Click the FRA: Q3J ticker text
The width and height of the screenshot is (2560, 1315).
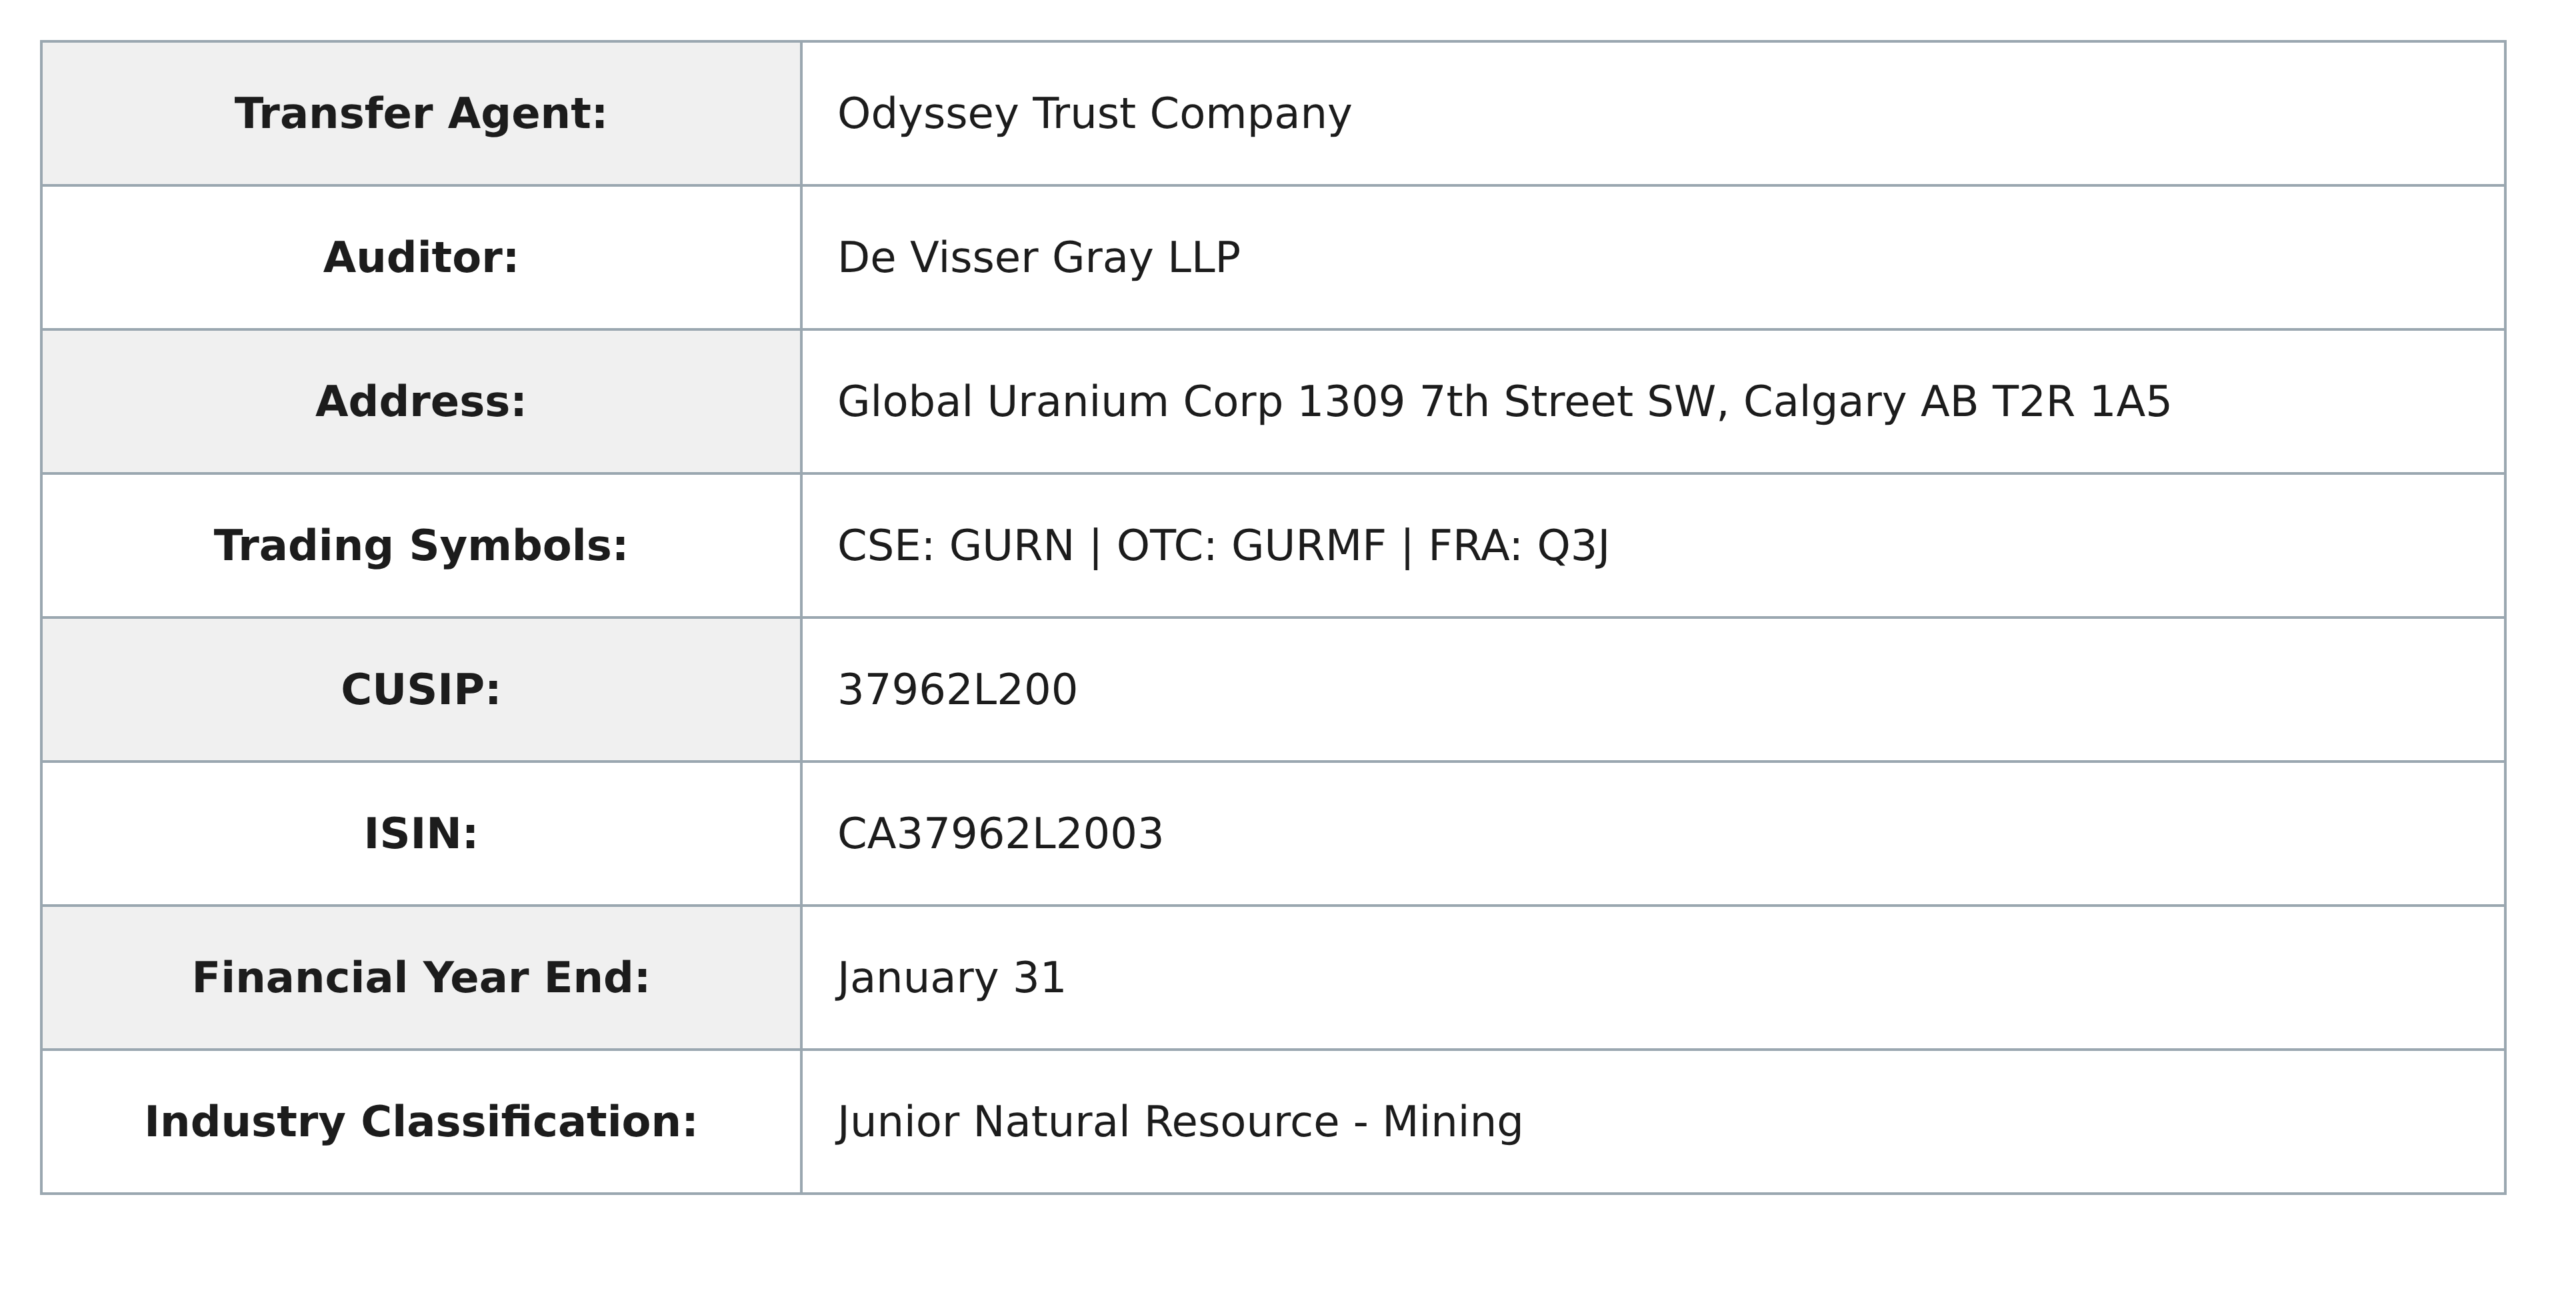coord(1519,546)
